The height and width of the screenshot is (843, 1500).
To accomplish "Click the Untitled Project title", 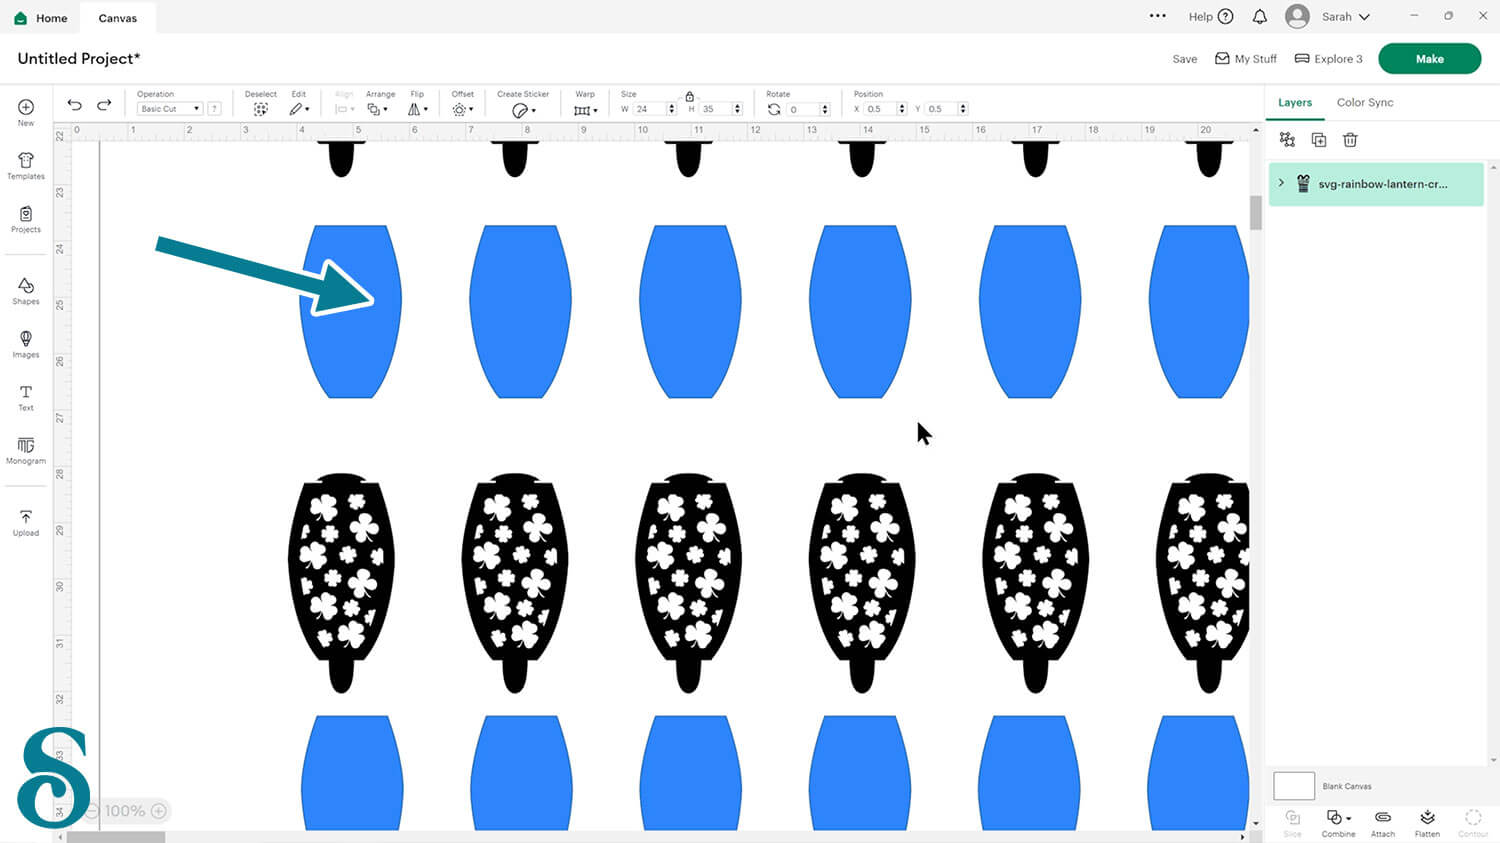I will pos(79,58).
